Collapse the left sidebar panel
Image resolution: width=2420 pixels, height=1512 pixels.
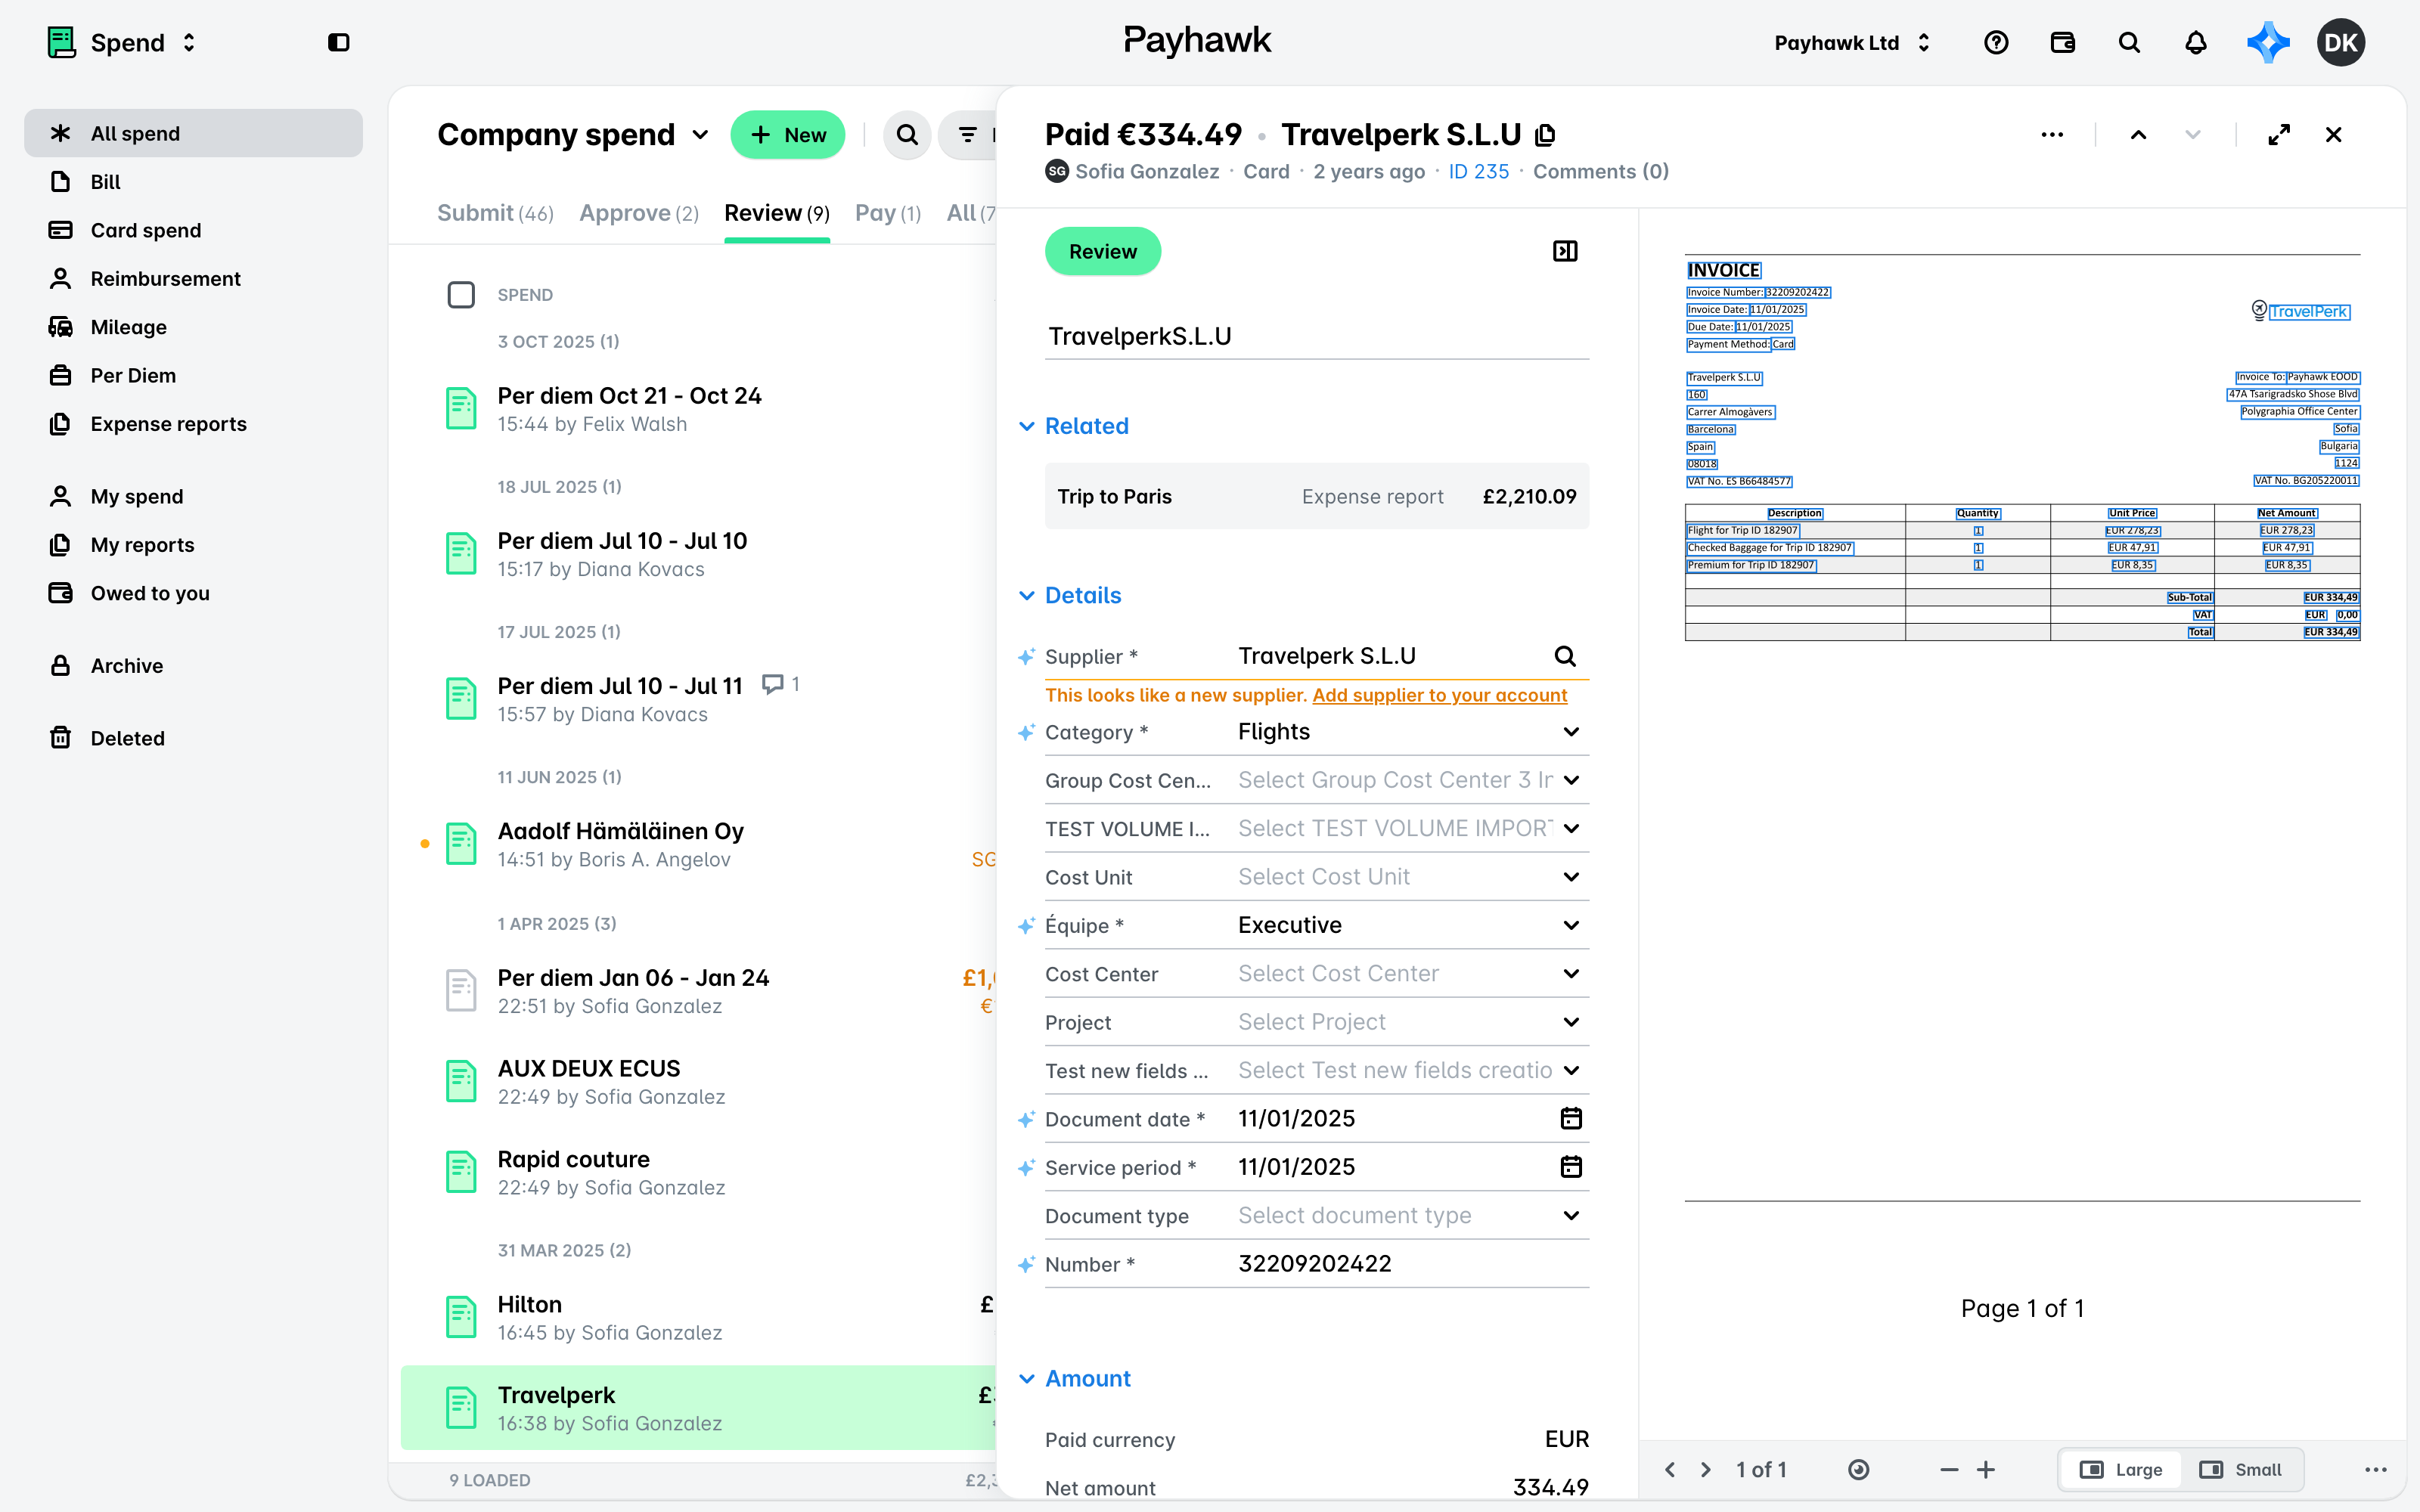pos(338,42)
